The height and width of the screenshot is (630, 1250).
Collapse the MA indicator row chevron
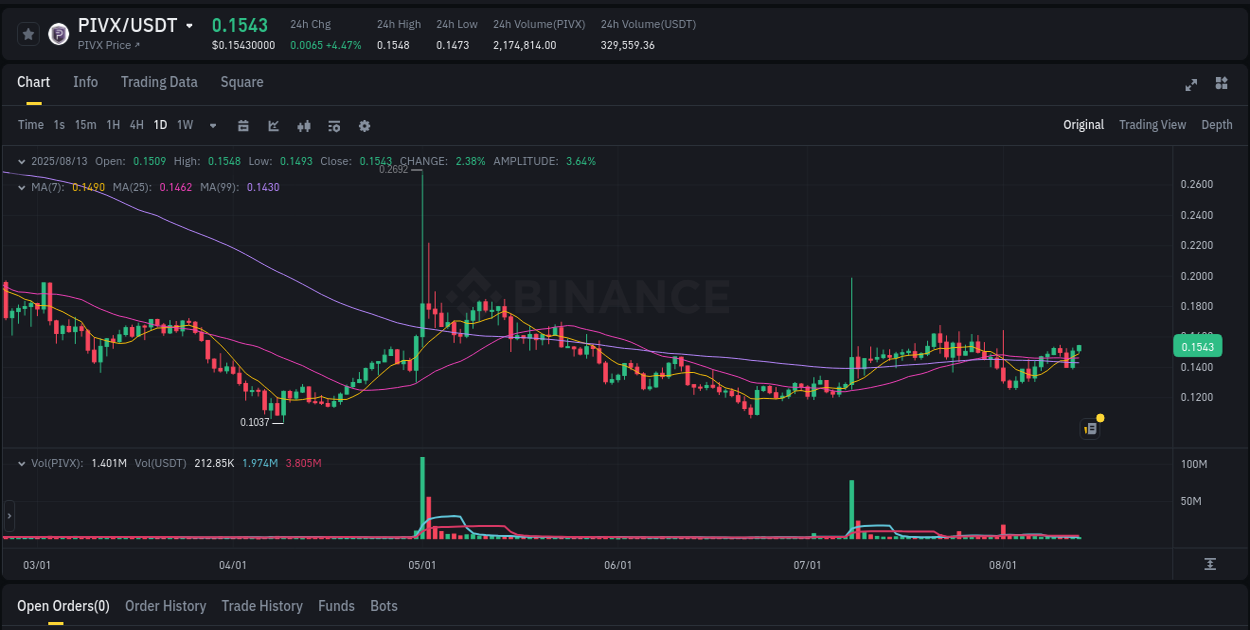(x=22, y=187)
